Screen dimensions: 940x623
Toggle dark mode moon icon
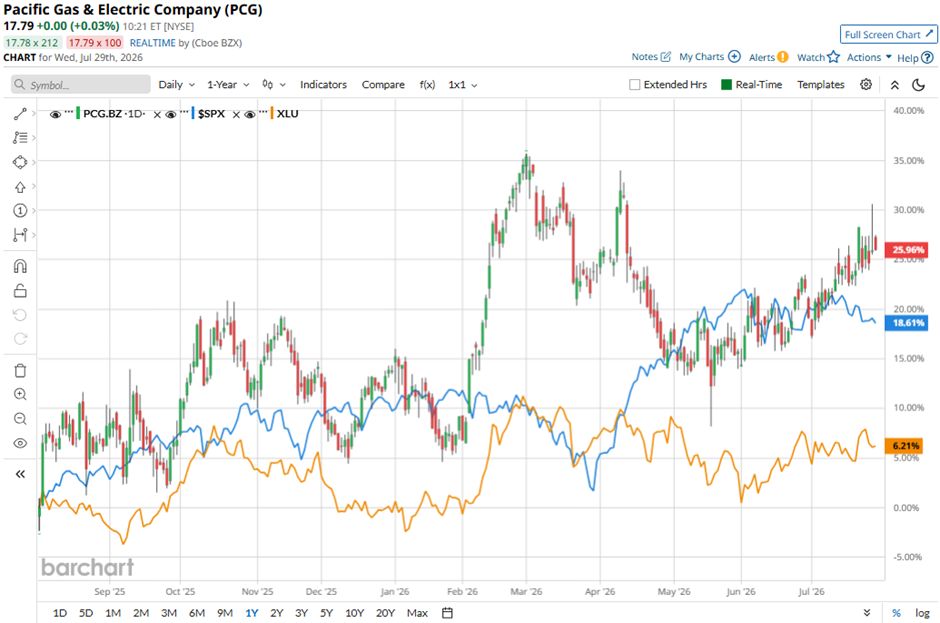coord(918,85)
